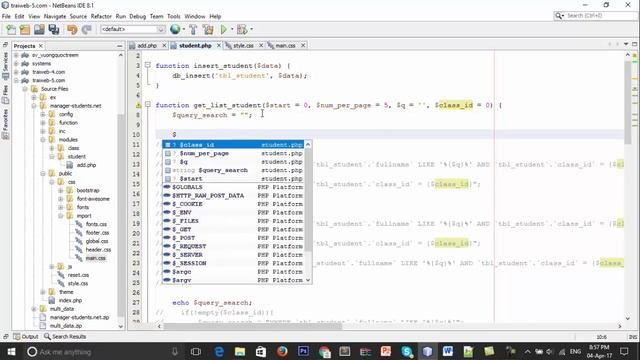This screenshot has height=360, width=640.
Task: Minimize the Projects panel
Action: (120, 46)
